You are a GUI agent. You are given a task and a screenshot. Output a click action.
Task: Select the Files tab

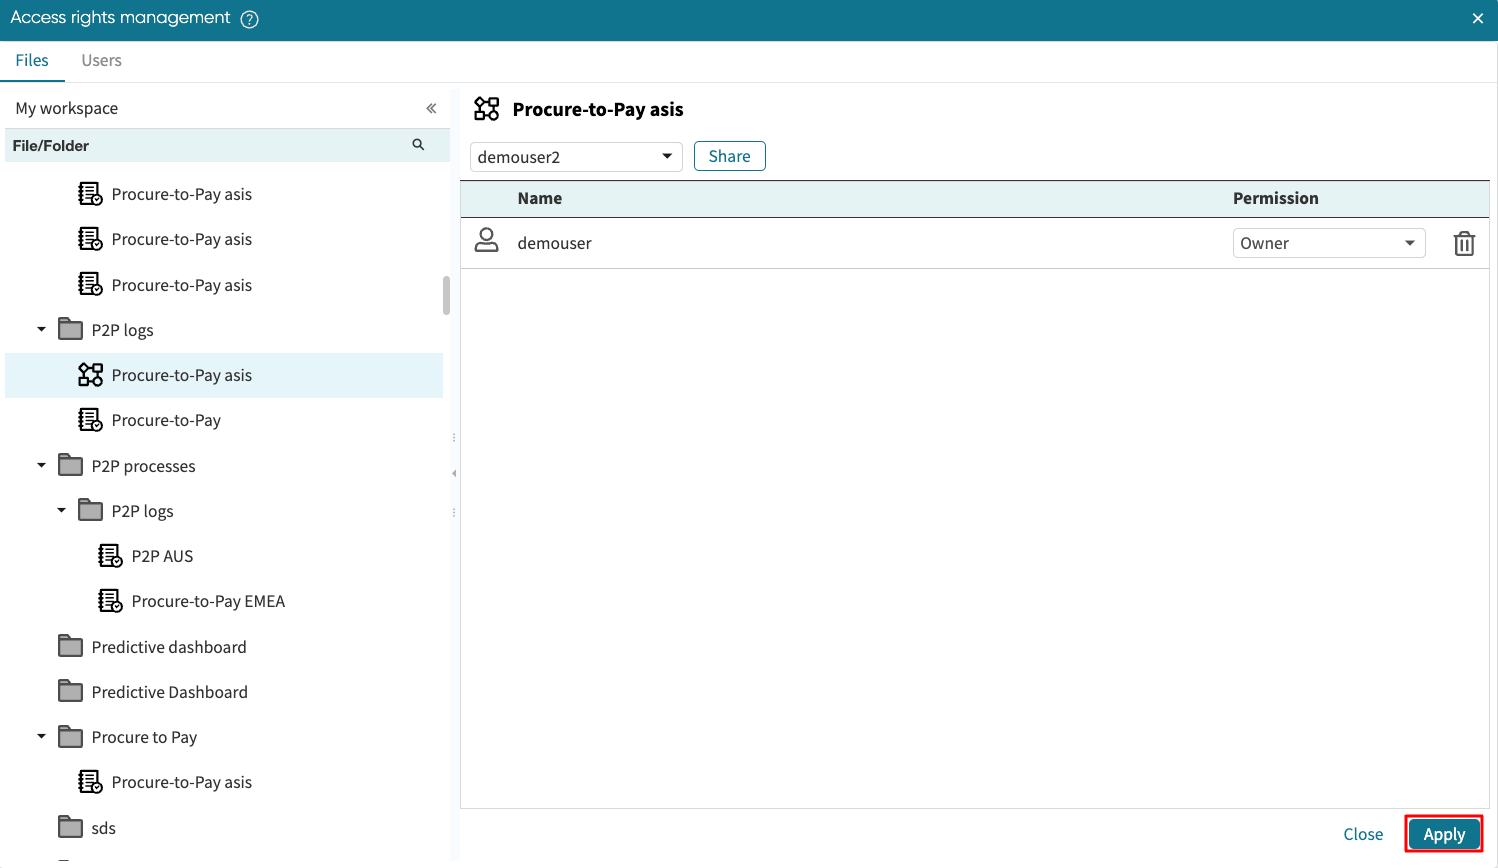32,60
